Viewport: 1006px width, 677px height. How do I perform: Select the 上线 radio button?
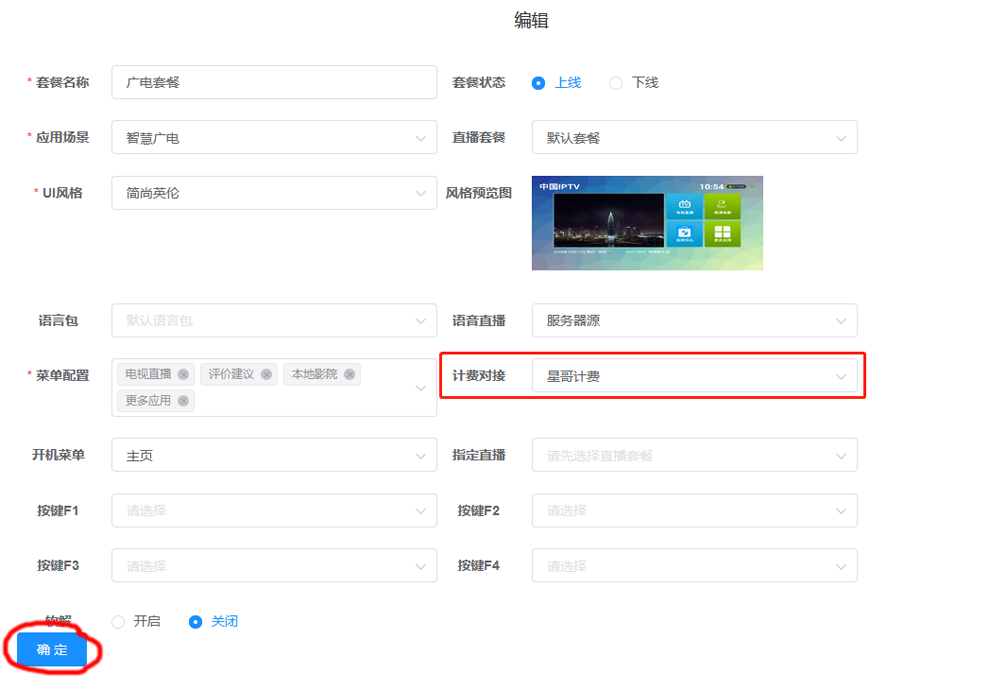pyautogui.click(x=539, y=83)
